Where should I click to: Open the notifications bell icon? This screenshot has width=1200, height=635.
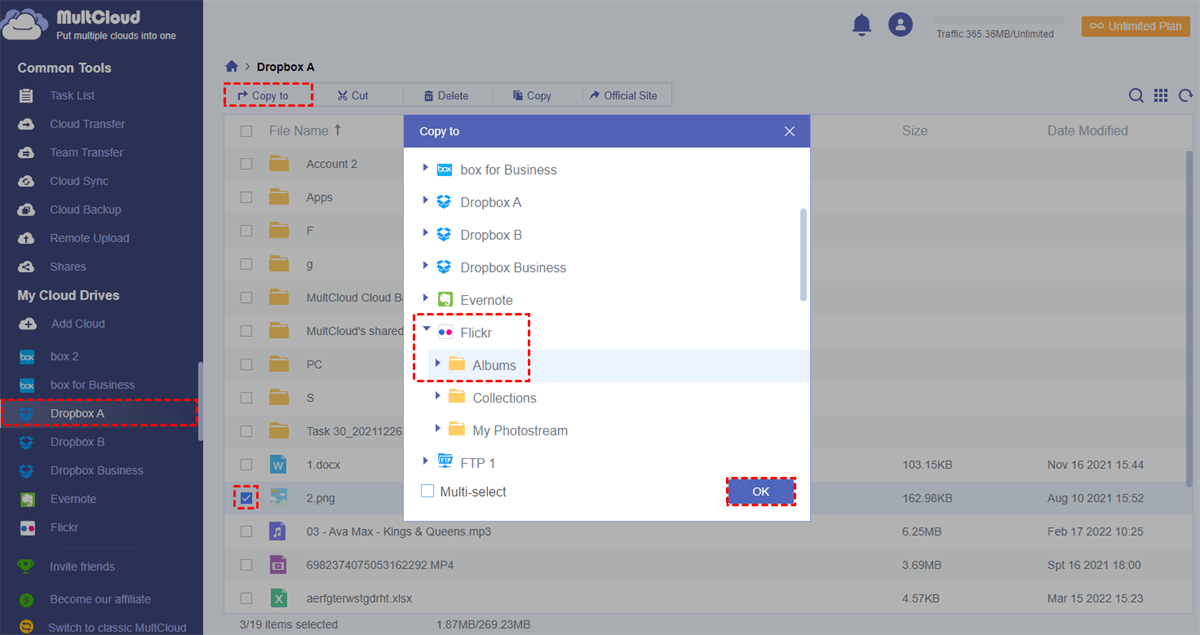862,25
